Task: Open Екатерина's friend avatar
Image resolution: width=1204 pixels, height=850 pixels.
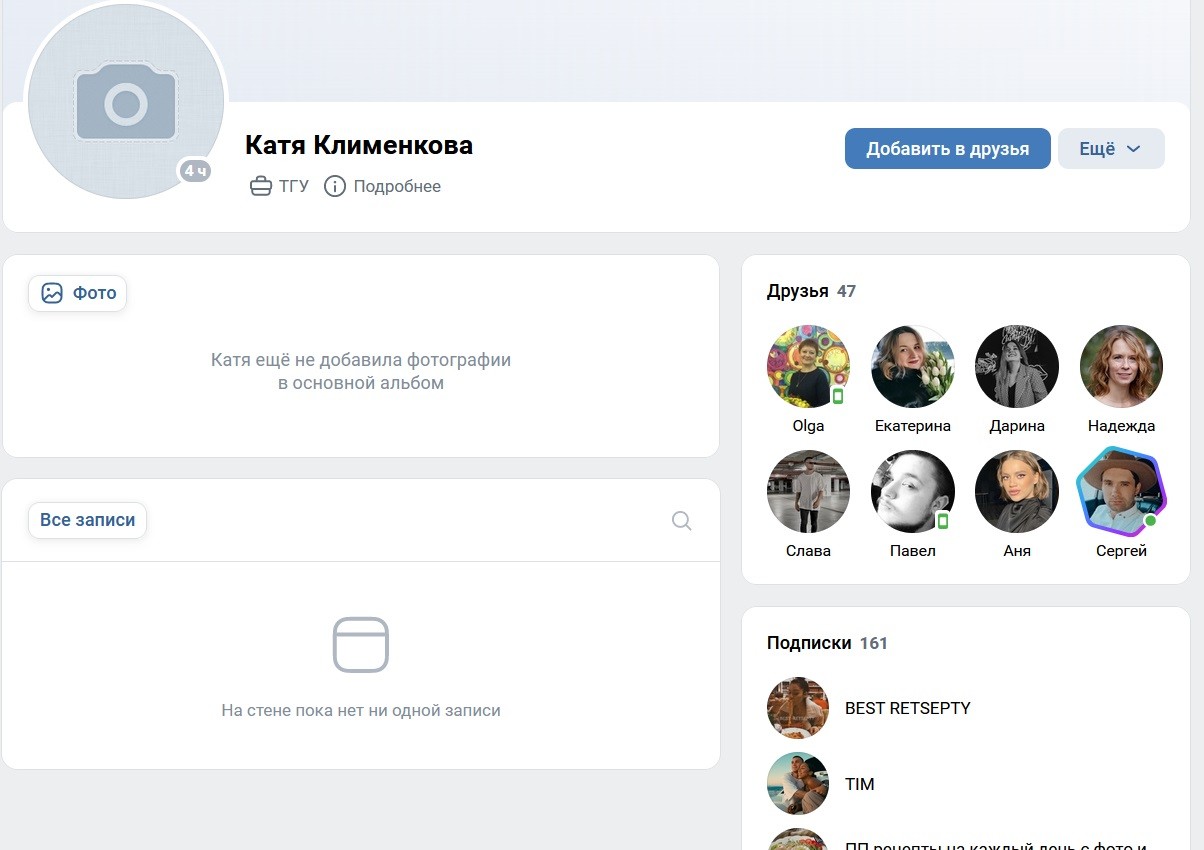Action: [913, 366]
